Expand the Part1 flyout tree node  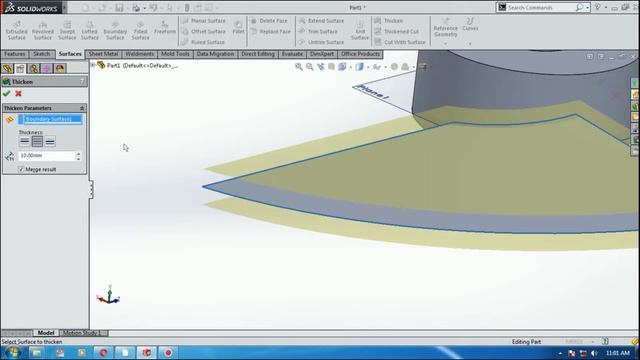click(x=93, y=65)
